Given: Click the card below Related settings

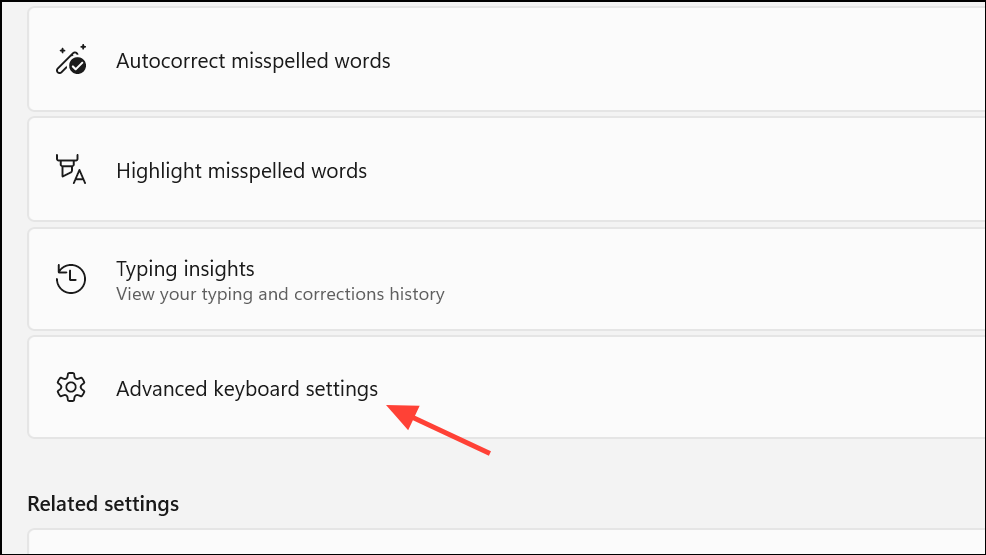Looking at the screenshot, I should coord(500,542).
